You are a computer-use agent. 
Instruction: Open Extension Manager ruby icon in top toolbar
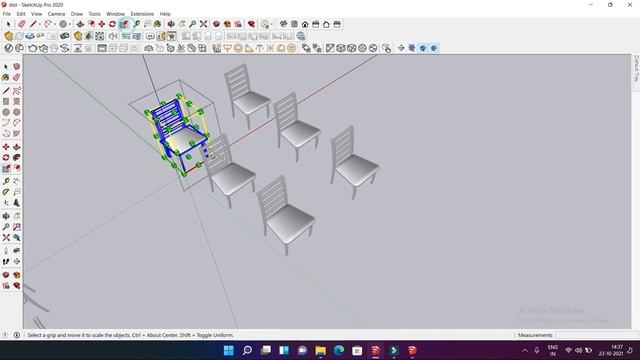point(251,24)
